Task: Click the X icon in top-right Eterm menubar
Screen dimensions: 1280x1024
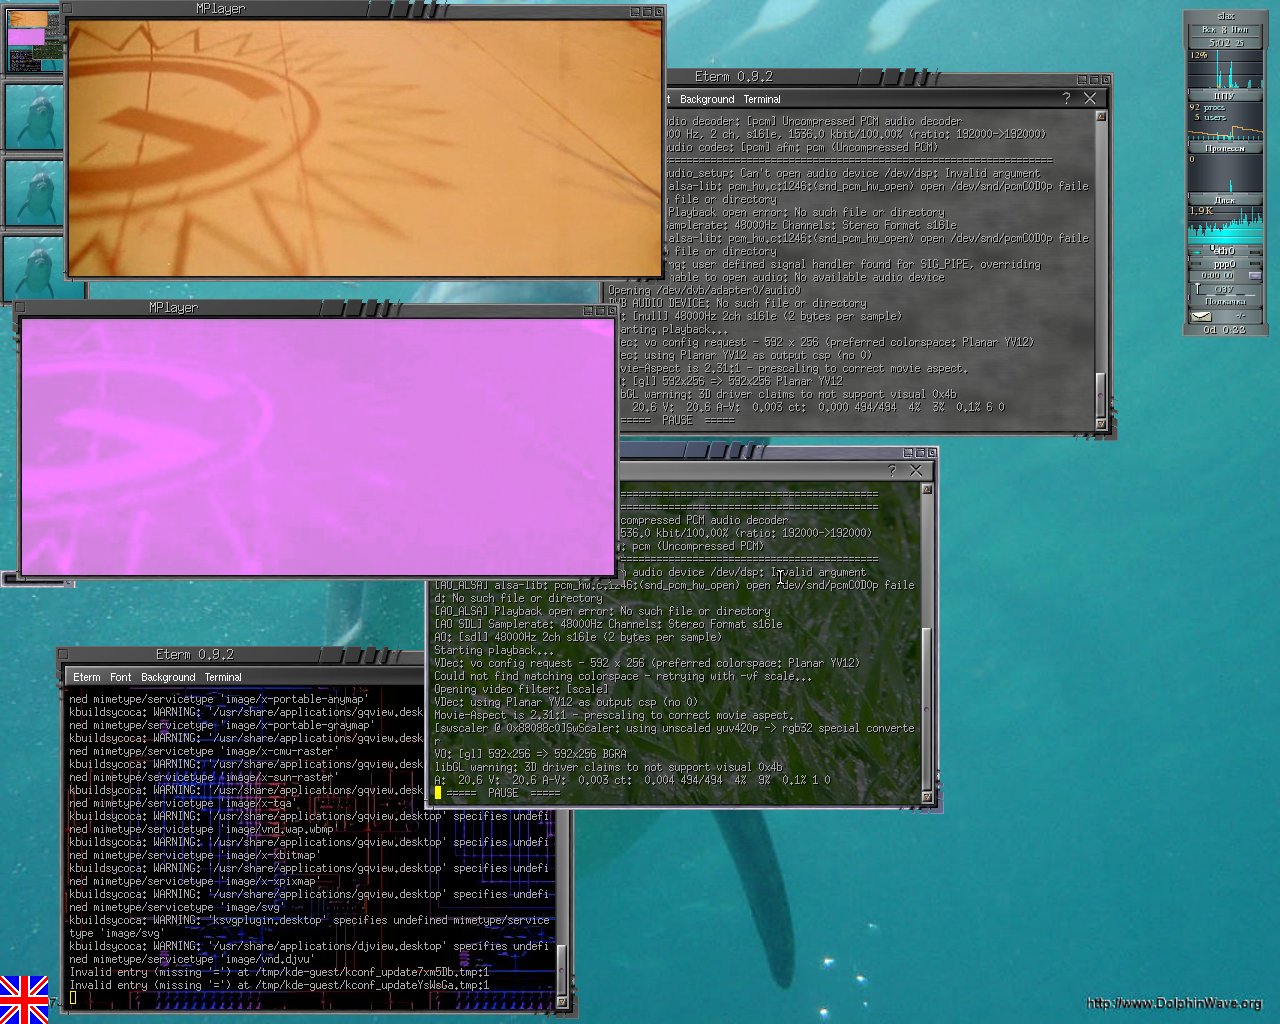Action: [x=1090, y=98]
